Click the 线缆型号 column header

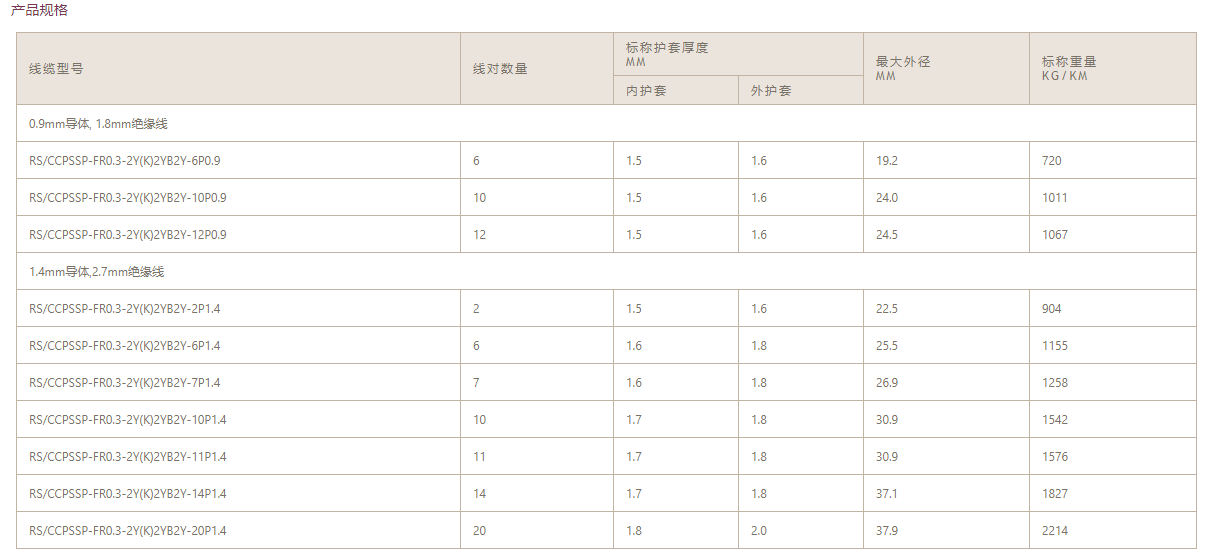[x=56, y=69]
